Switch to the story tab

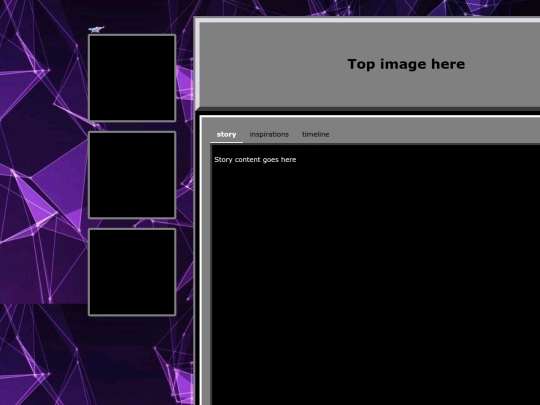[226, 134]
